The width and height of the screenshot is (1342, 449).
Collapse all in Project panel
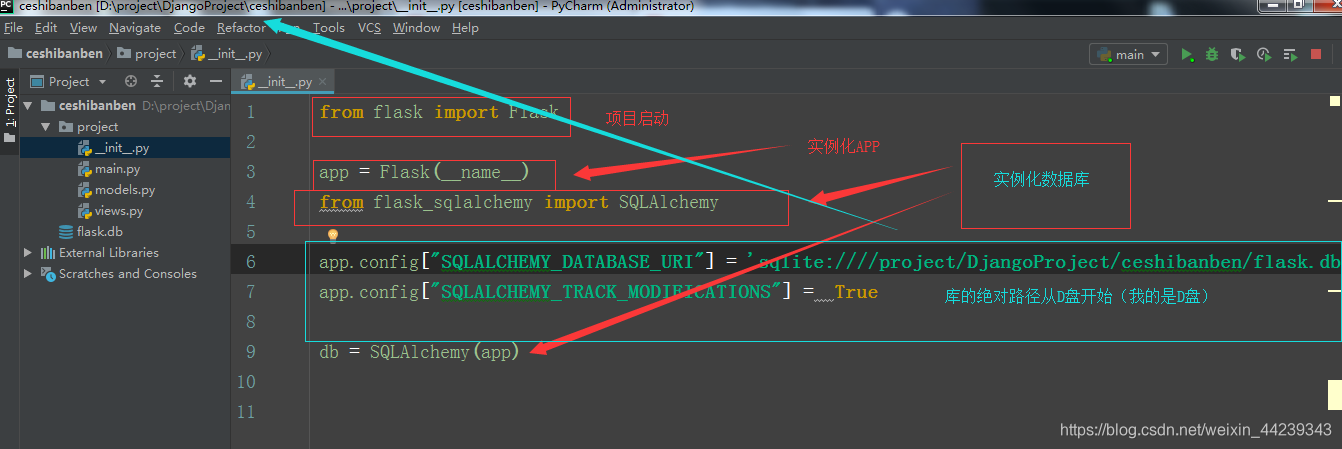157,81
